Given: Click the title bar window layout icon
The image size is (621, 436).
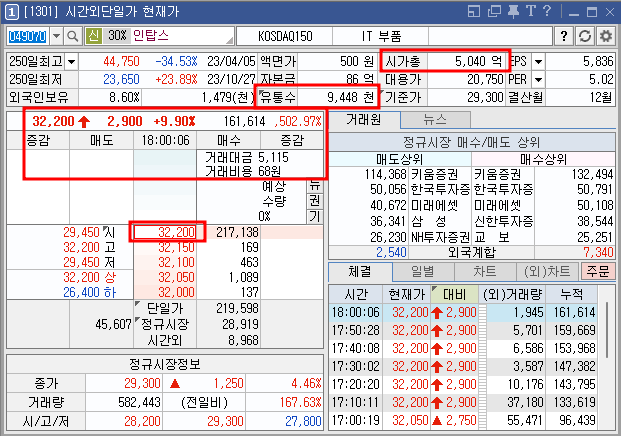Looking at the screenshot, I should pyautogui.click(x=474, y=11).
